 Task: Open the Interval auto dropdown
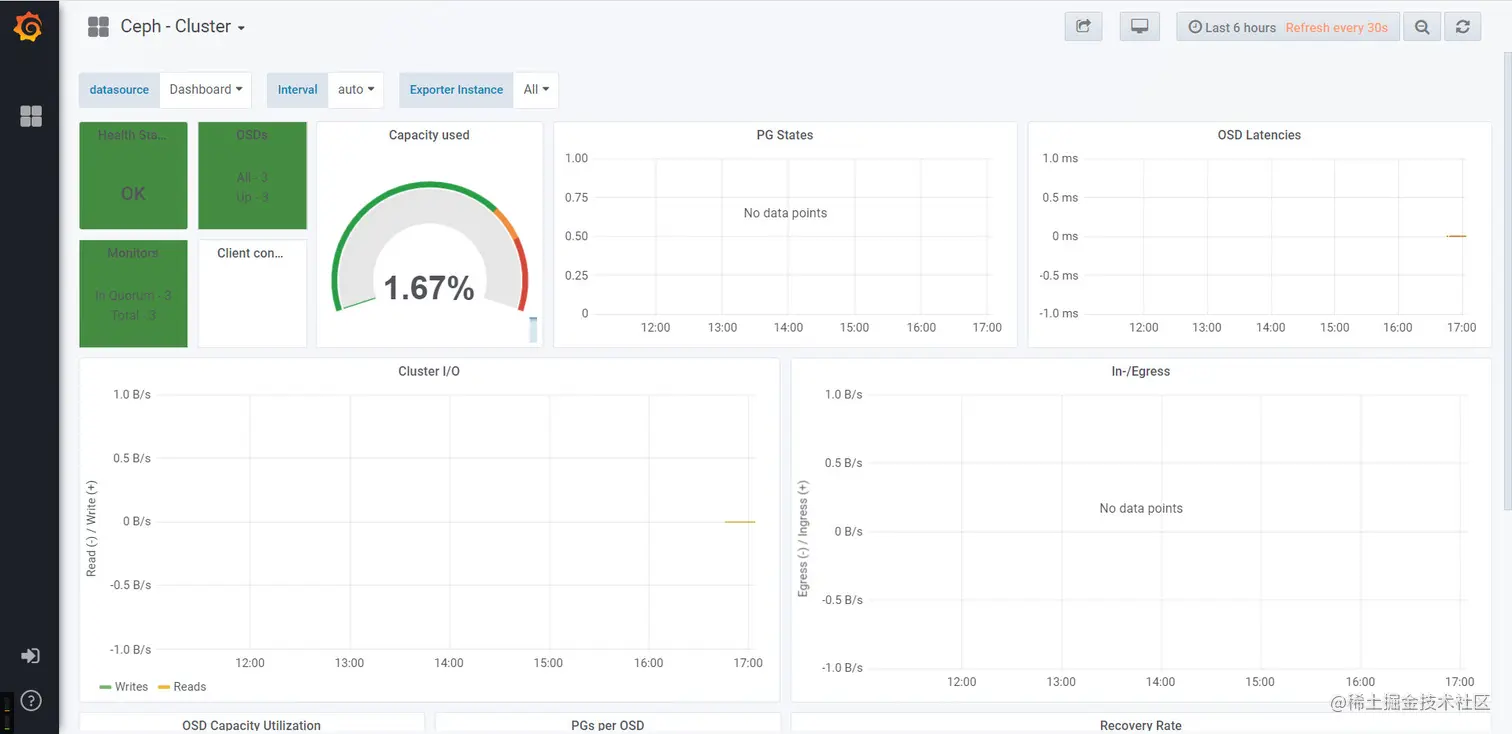[x=356, y=89]
